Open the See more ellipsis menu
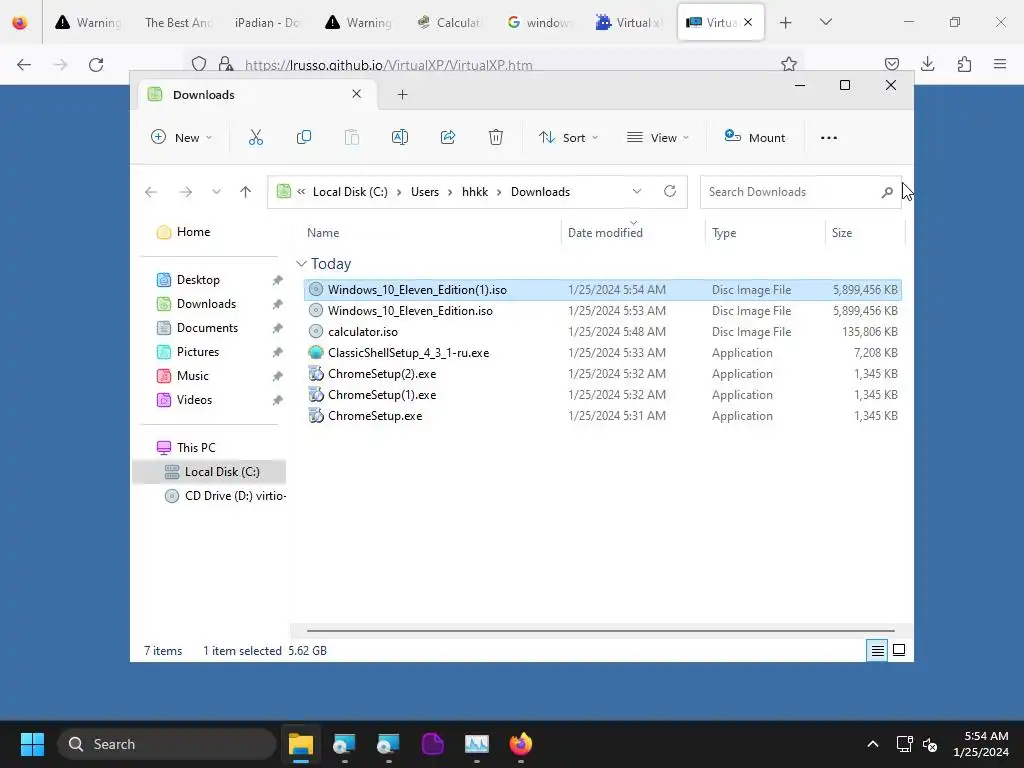The width and height of the screenshot is (1024, 768). pos(829,138)
